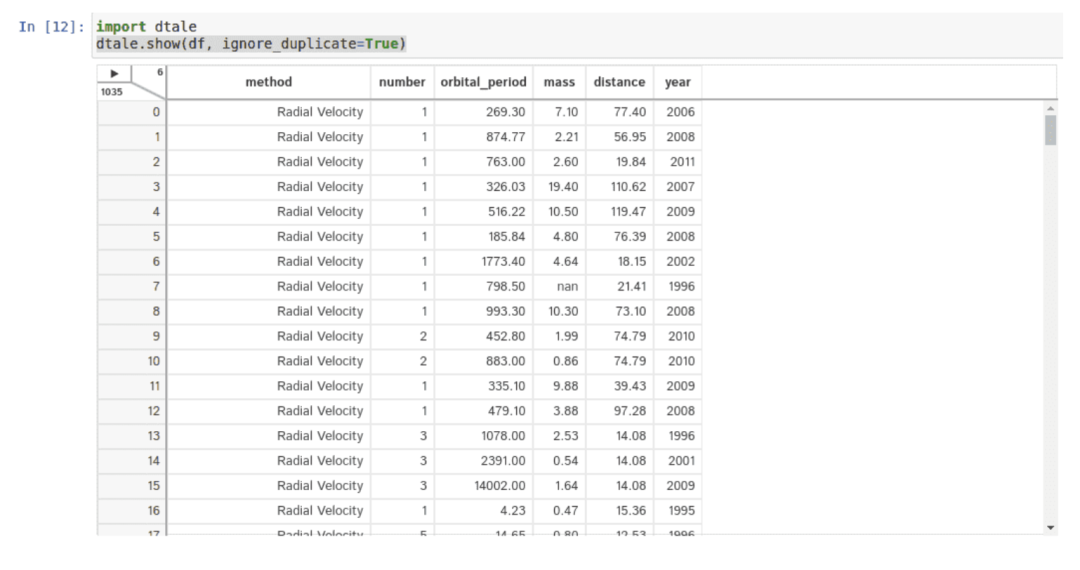Open the method column header menu
Image resolution: width=1080 pixels, height=570 pixels.
(269, 82)
